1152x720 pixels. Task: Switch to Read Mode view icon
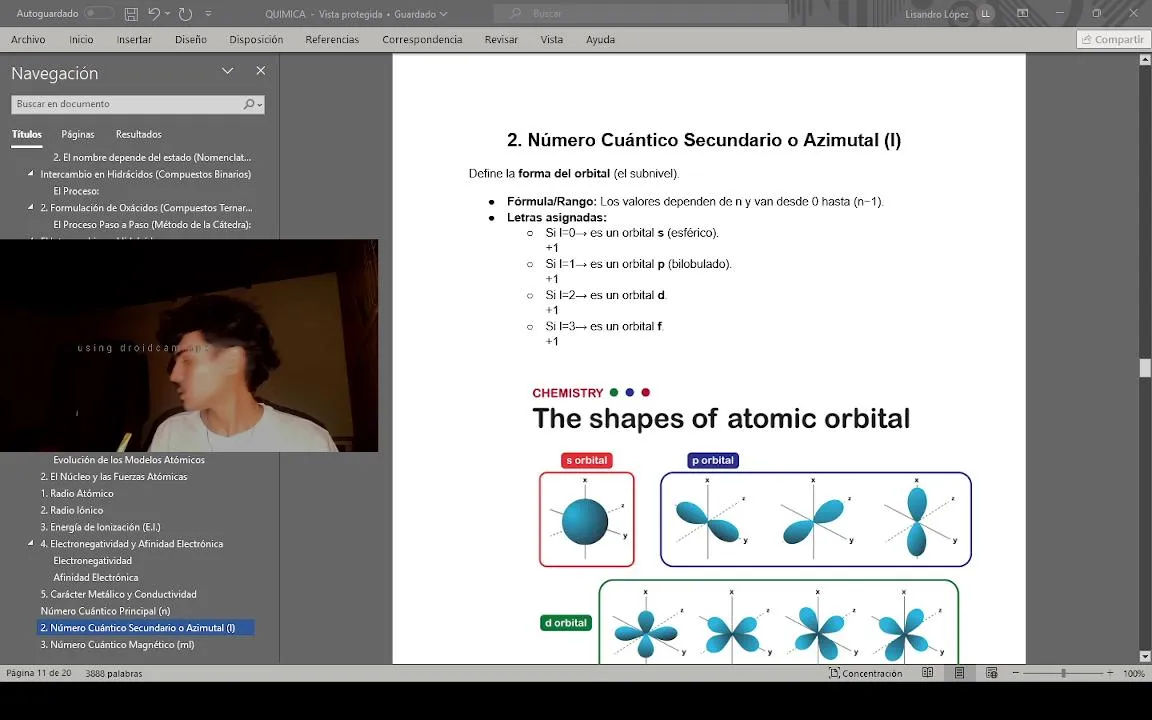(928, 673)
